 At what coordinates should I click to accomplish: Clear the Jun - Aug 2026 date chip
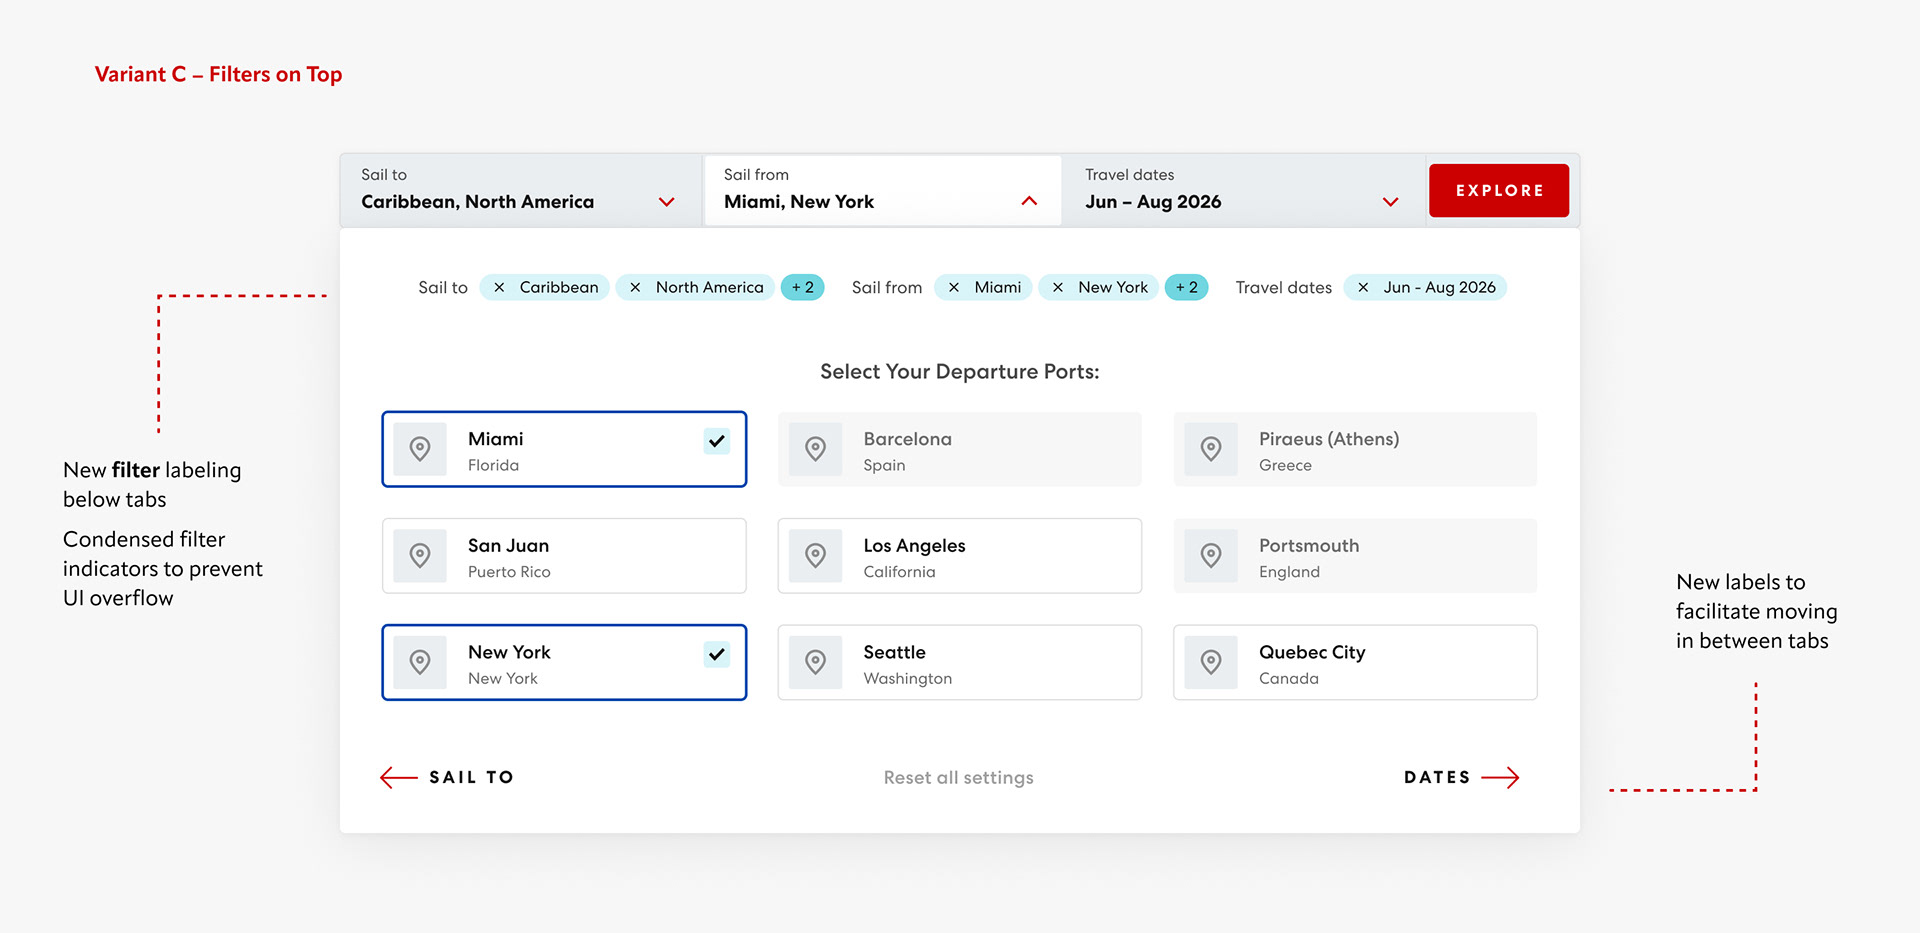click(1363, 288)
